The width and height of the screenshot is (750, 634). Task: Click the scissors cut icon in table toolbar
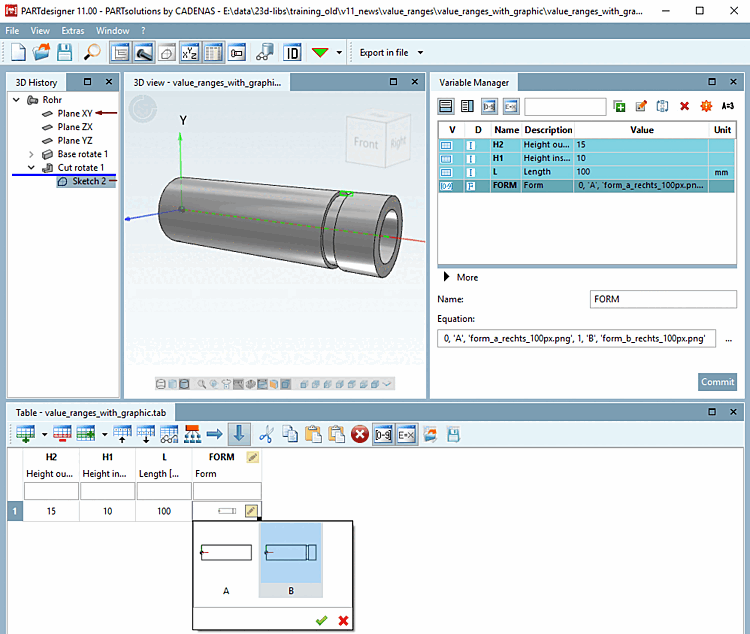266,434
